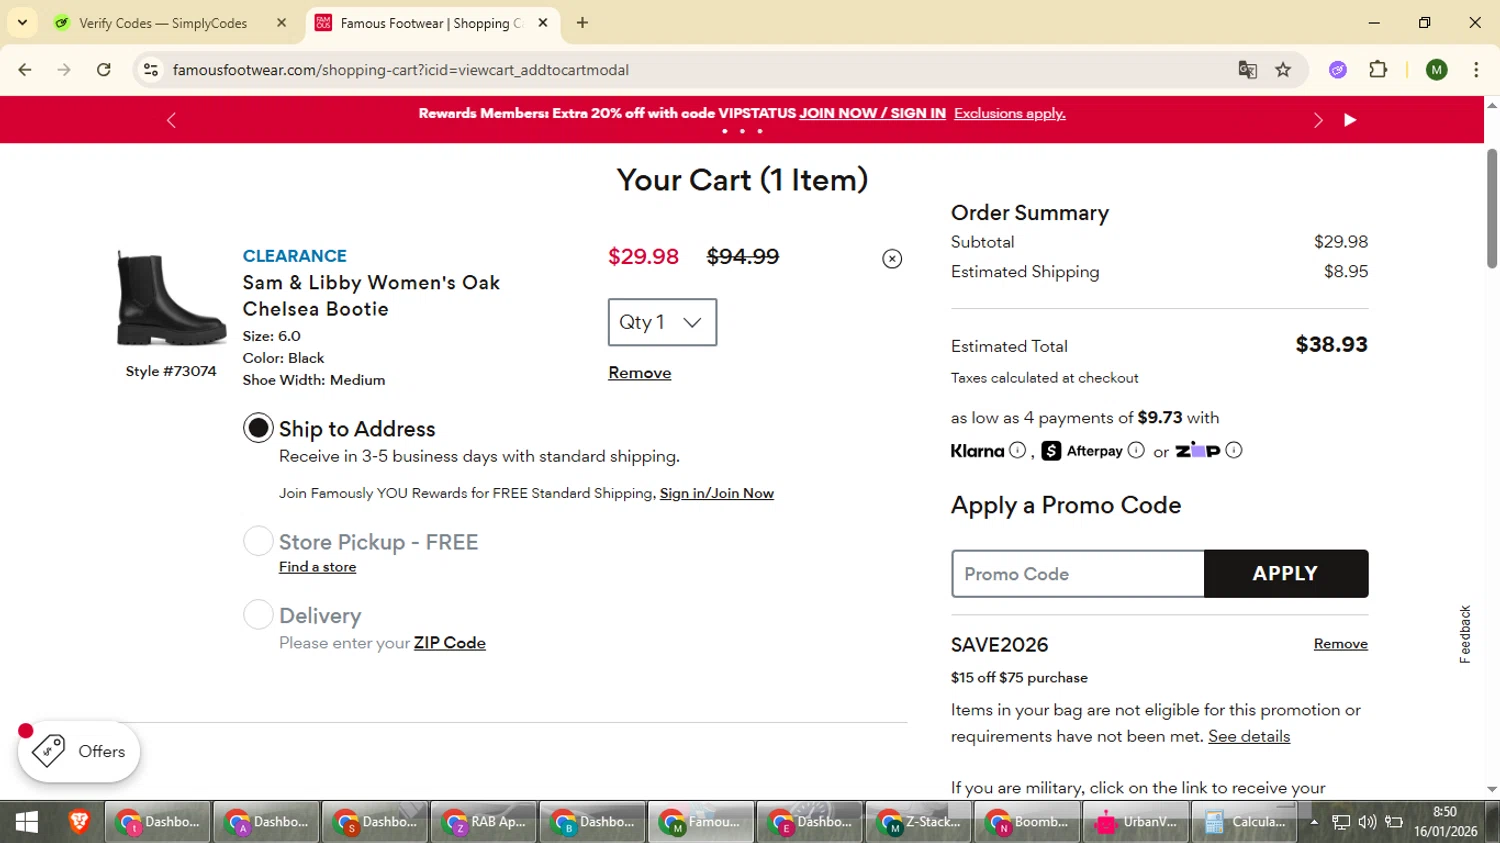This screenshot has width=1500, height=843.
Task: Open the Sam & Libby Chelsea Bootie product title
Action: (371, 296)
